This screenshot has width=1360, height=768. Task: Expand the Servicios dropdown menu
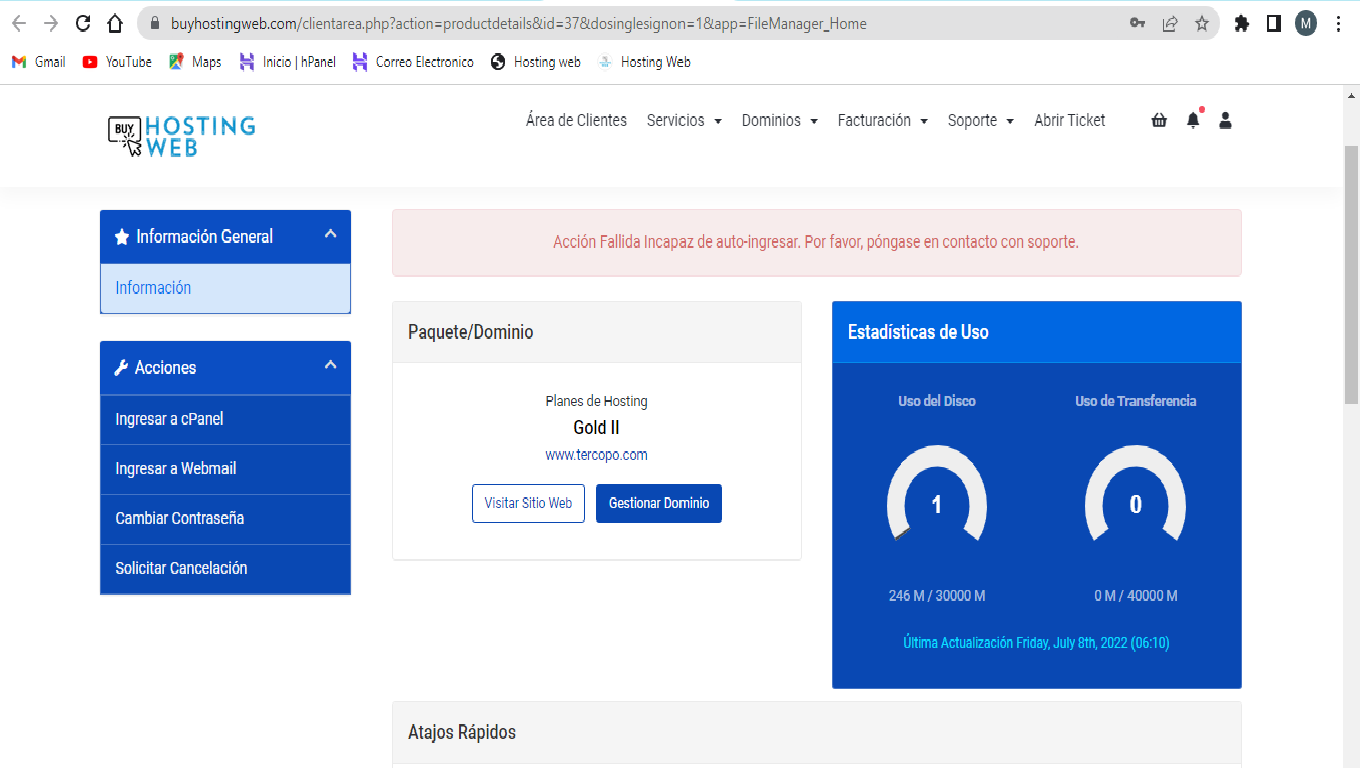point(684,121)
